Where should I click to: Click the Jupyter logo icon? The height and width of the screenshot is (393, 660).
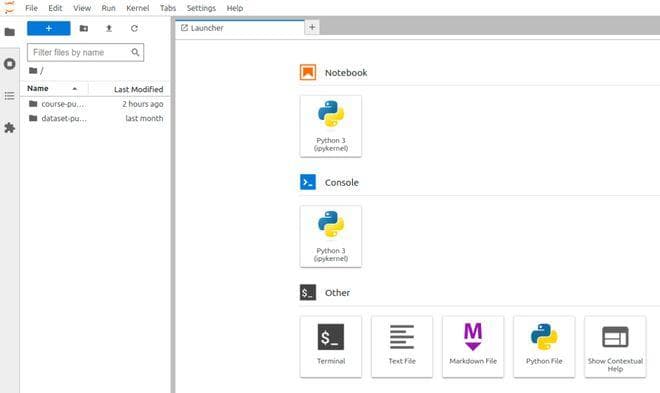(x=9, y=8)
